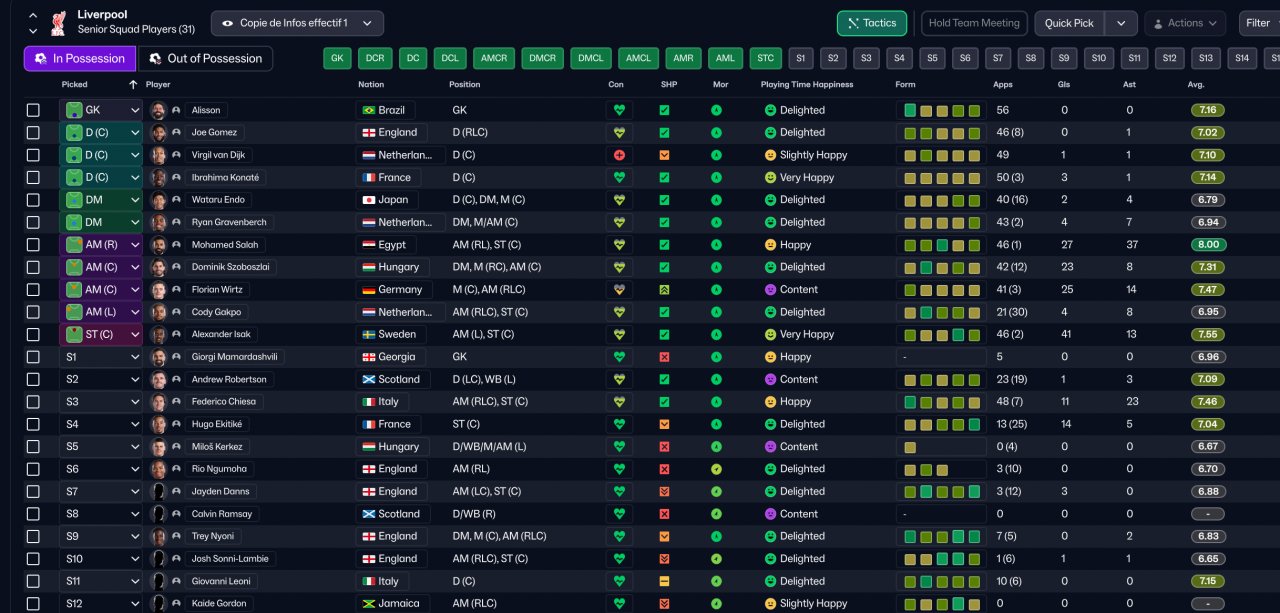Select the GK position slot chip
Image resolution: width=1280 pixels, height=613 pixels.
(x=337, y=58)
